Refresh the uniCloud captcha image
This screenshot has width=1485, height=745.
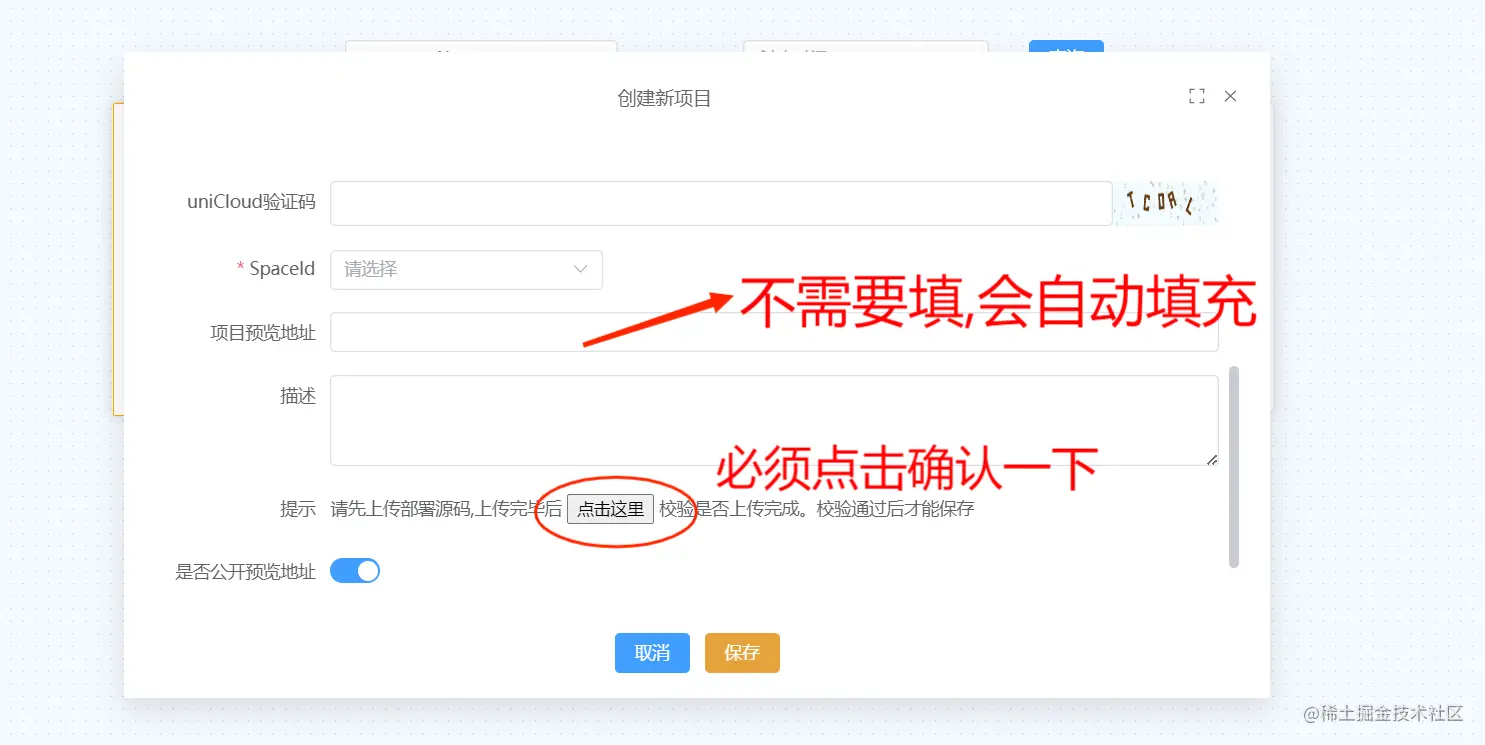[x=1167, y=202]
